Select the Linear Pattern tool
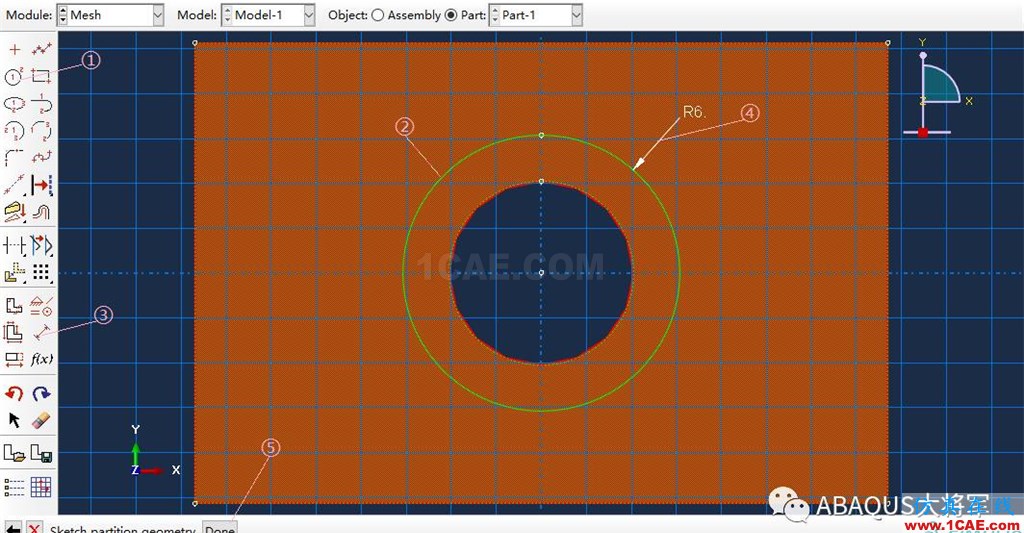The width and height of the screenshot is (1024, 533). [x=41, y=272]
